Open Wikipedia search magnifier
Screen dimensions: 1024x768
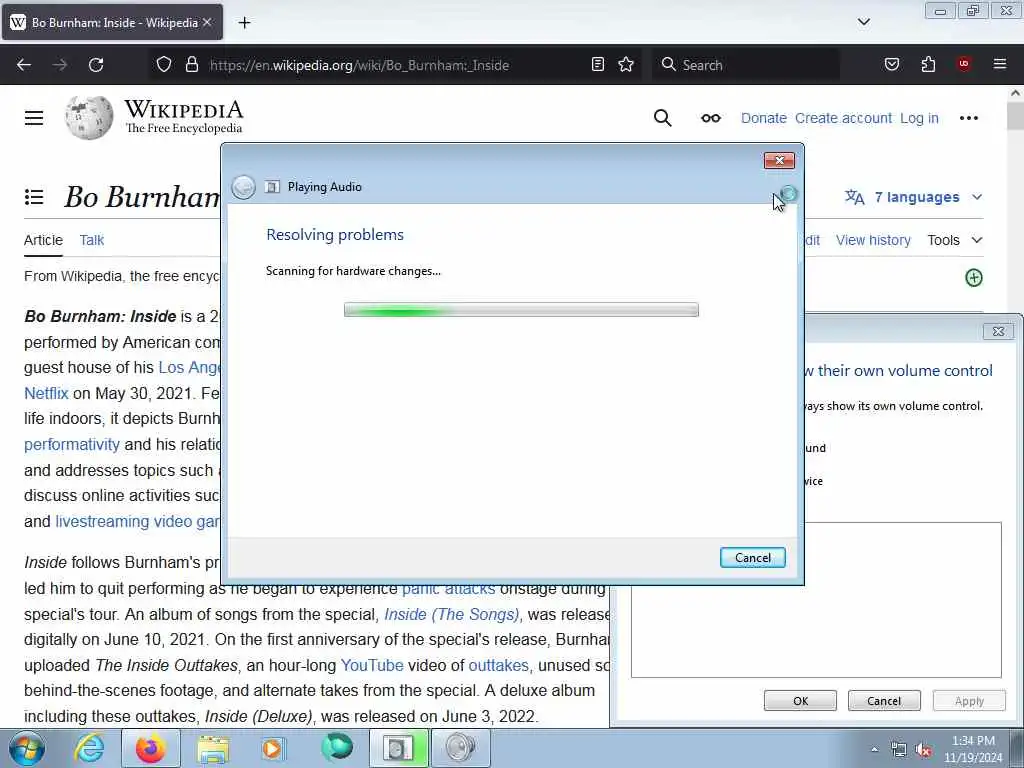click(x=662, y=118)
